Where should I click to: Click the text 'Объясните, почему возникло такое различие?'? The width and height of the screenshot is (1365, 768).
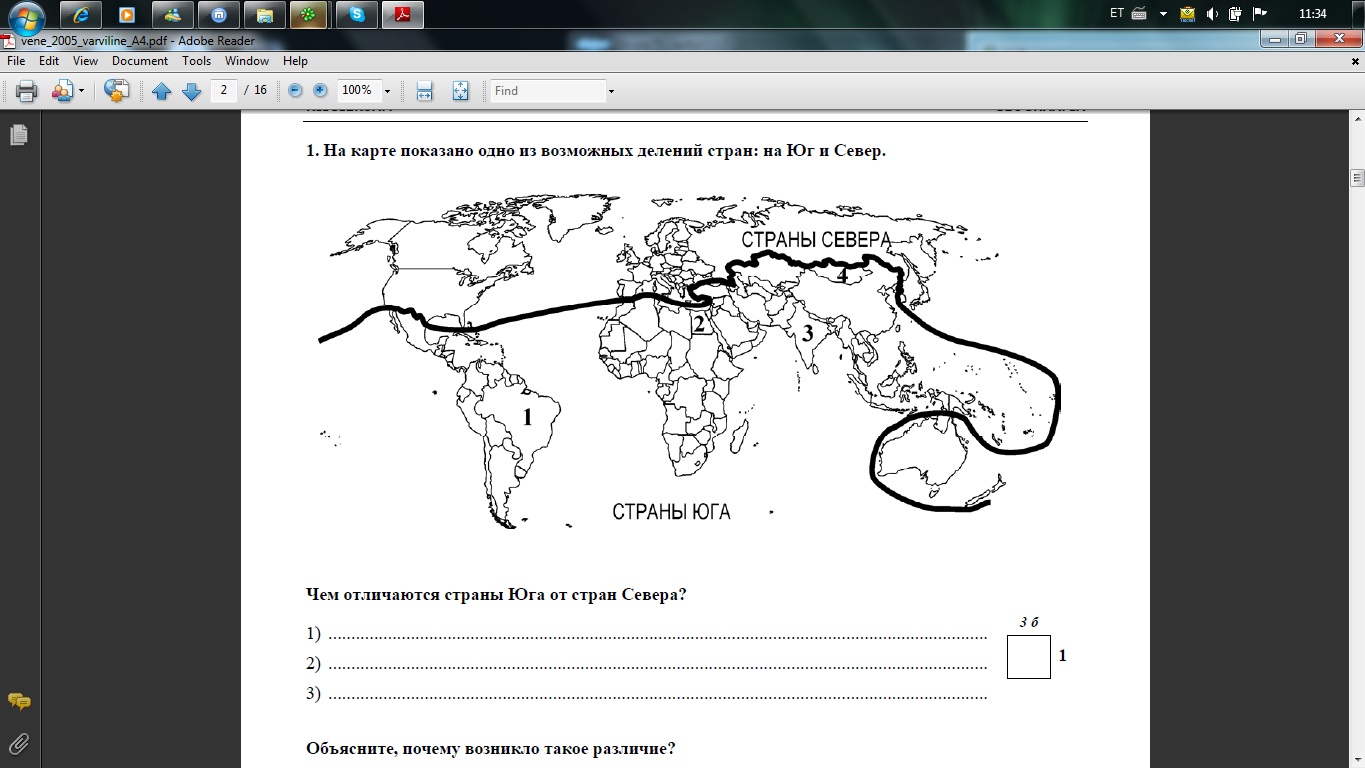[491, 748]
